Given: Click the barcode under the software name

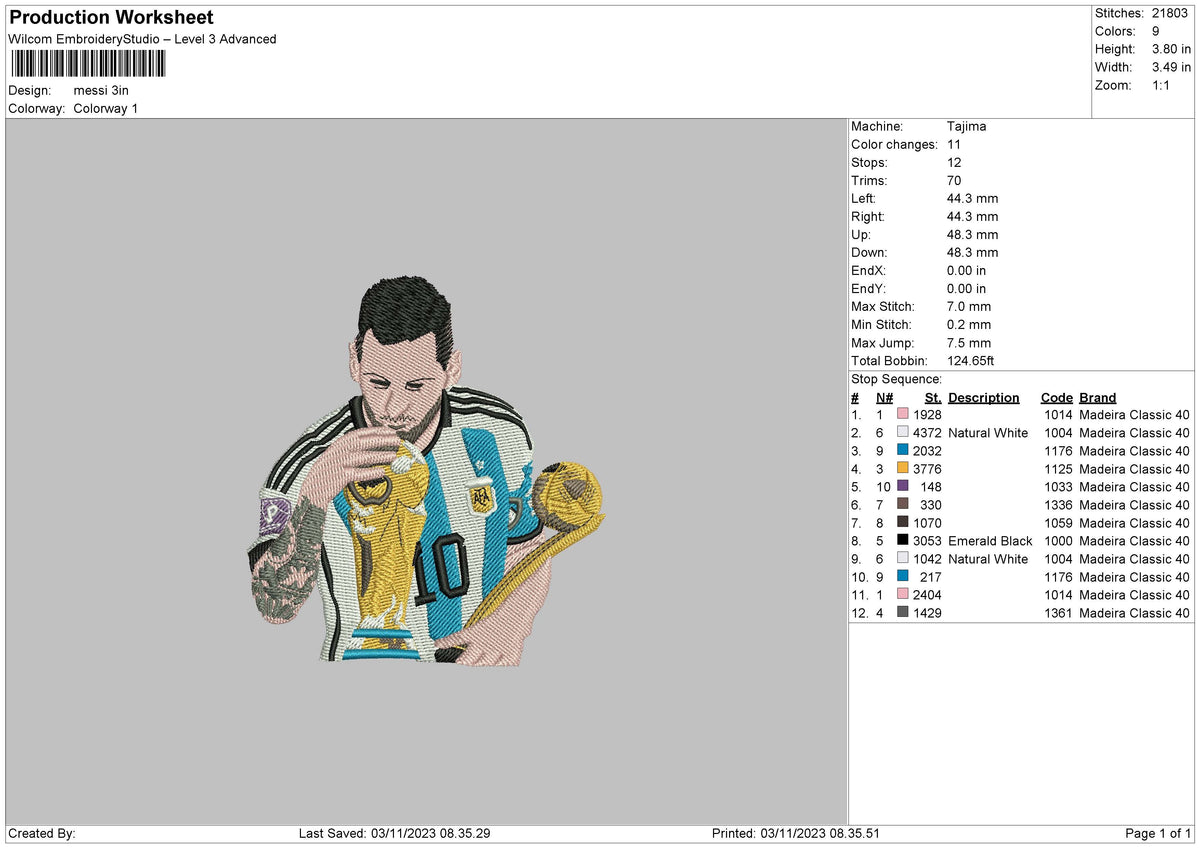Looking at the screenshot, I should (88, 64).
